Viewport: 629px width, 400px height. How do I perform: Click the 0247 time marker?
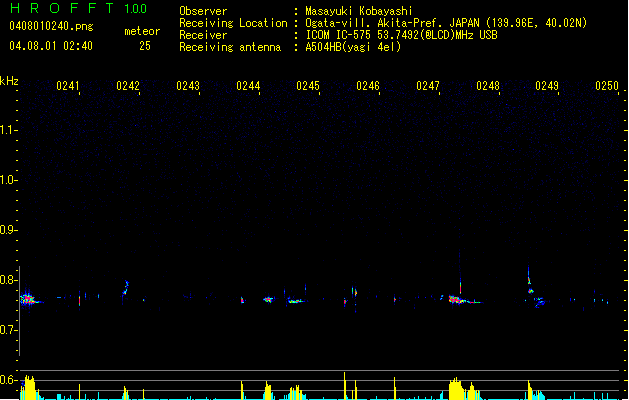428,86
